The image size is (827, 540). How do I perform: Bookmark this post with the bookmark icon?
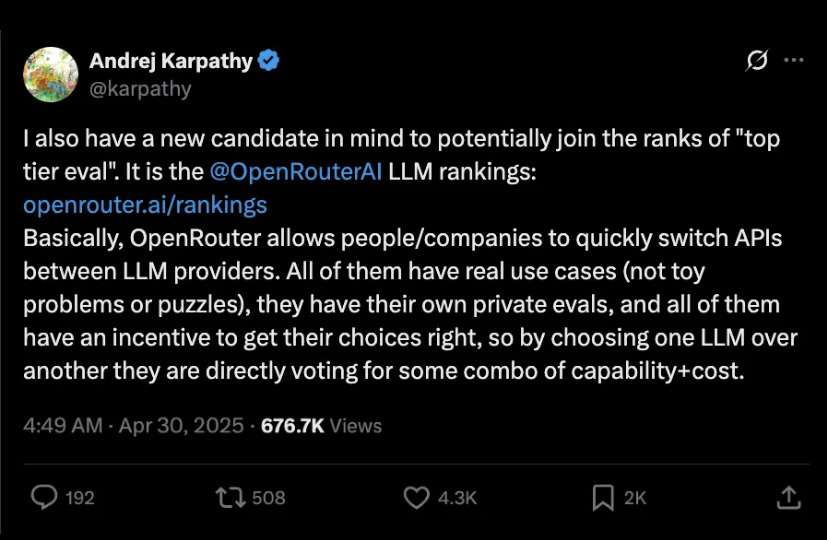pos(603,497)
